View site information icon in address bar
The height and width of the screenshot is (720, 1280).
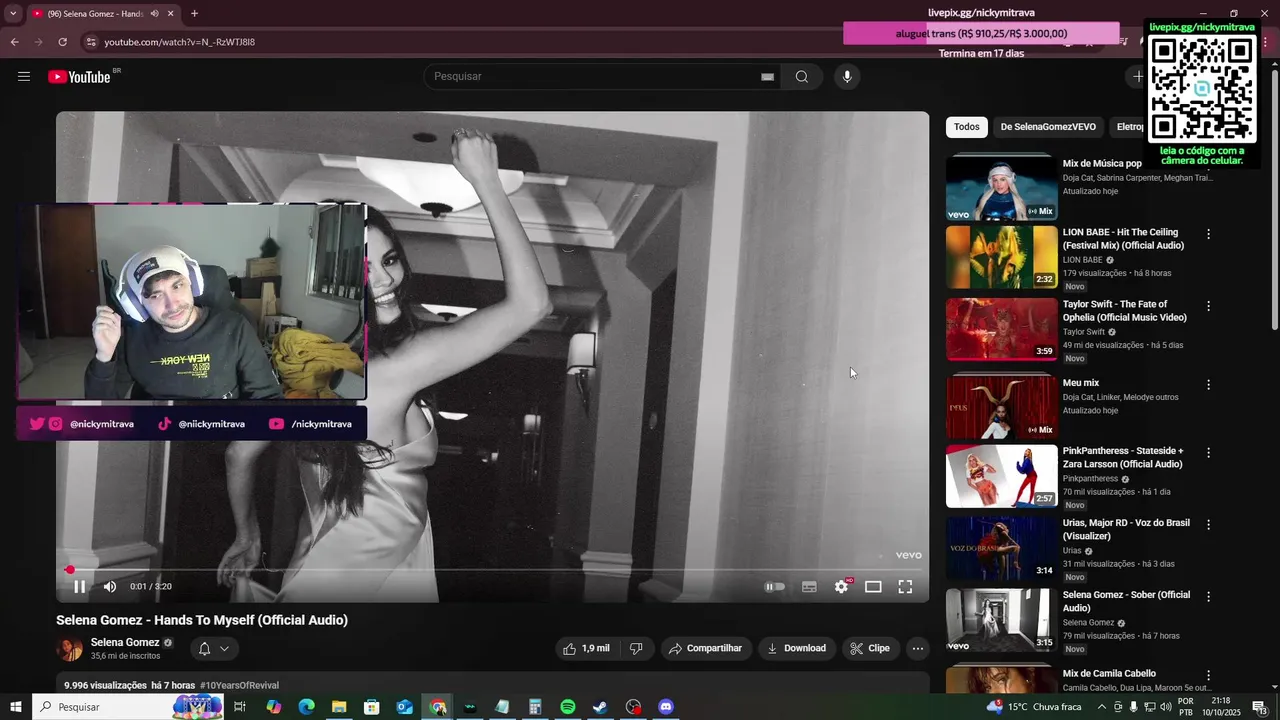click(90, 42)
